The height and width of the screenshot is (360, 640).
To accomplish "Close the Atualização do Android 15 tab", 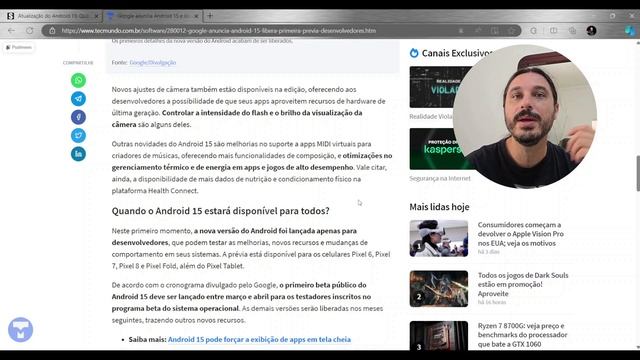I will 97,16.
